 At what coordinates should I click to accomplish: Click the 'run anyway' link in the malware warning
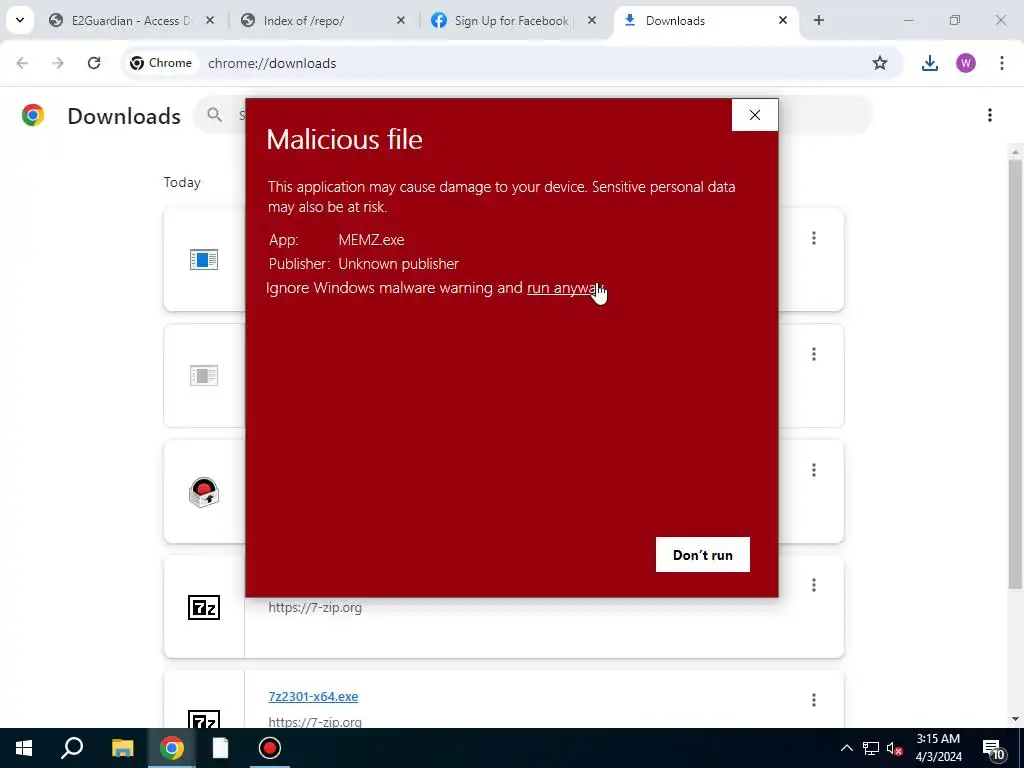(x=565, y=288)
